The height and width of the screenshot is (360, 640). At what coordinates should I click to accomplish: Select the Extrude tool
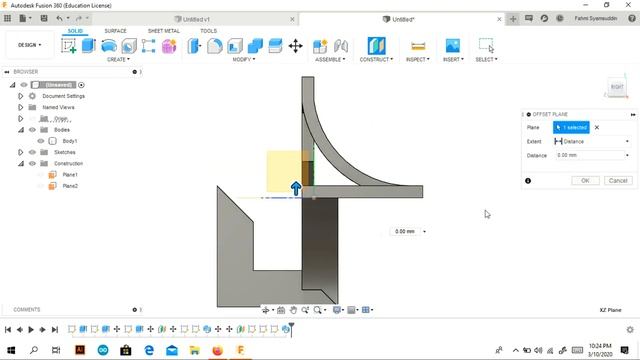coord(88,46)
